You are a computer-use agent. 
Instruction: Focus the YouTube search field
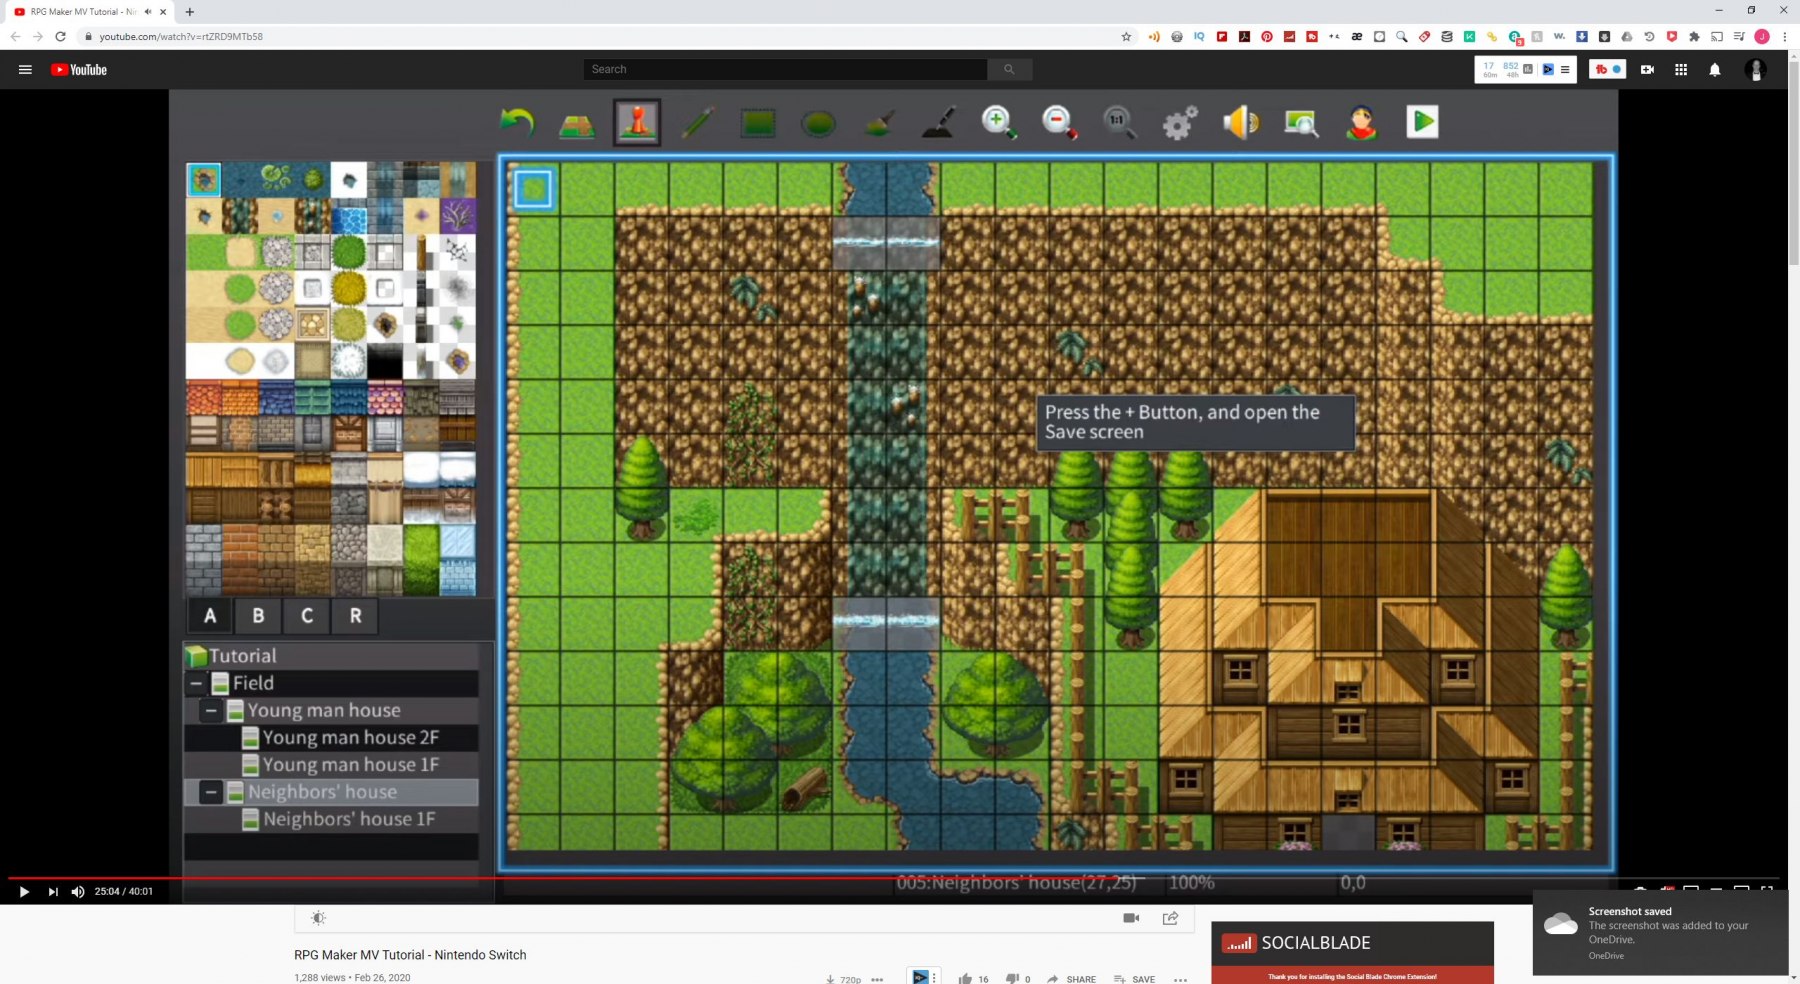(785, 69)
